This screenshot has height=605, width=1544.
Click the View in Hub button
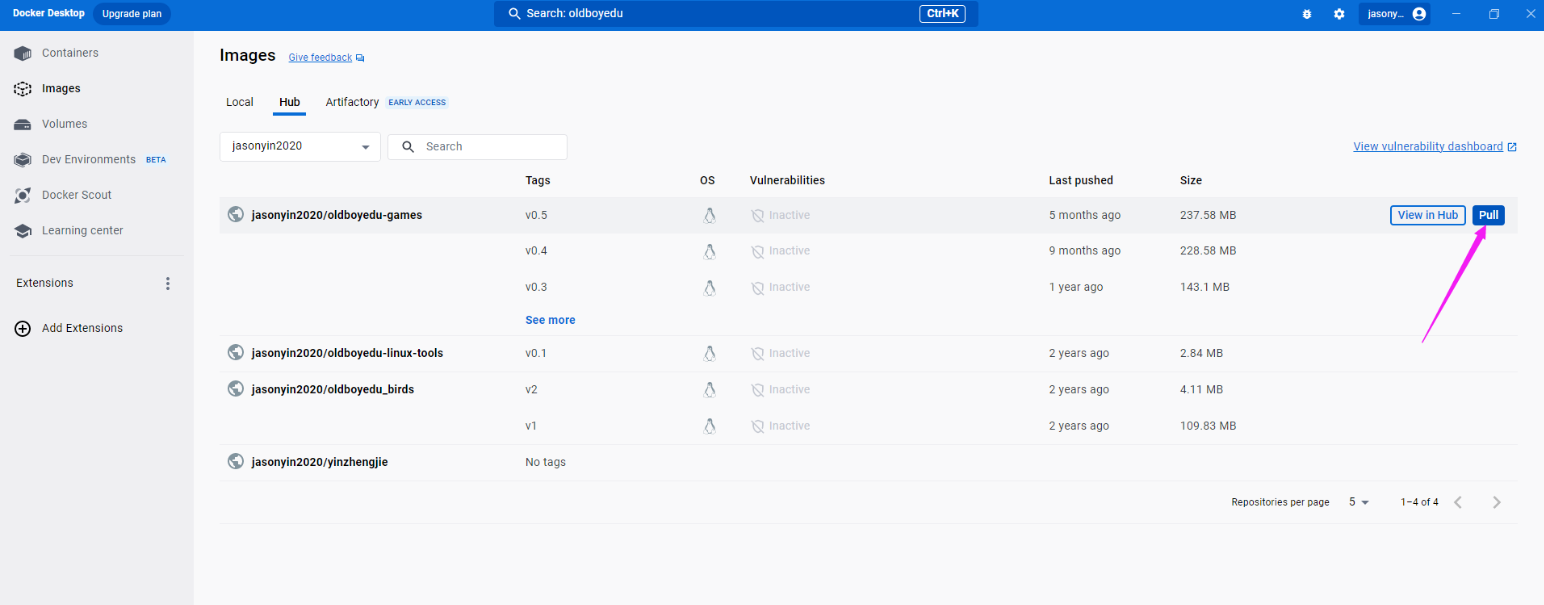[x=1427, y=215]
